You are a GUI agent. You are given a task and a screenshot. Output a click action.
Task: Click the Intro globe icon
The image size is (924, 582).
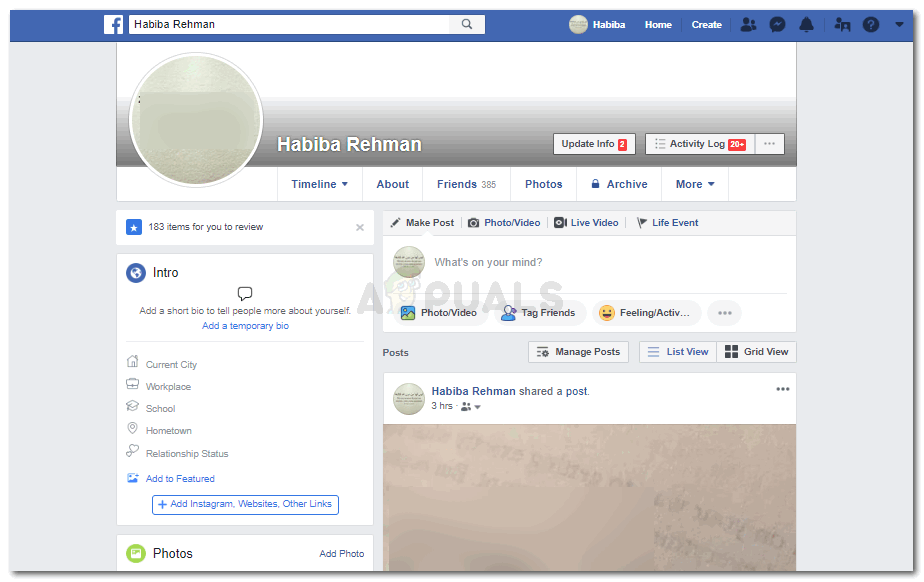pos(136,273)
